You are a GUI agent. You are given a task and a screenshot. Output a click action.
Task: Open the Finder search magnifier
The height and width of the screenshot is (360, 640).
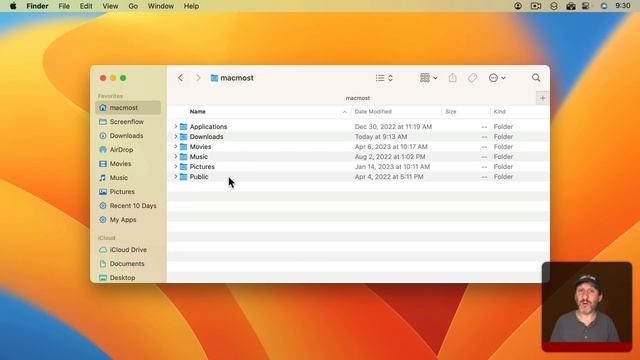[x=536, y=78]
